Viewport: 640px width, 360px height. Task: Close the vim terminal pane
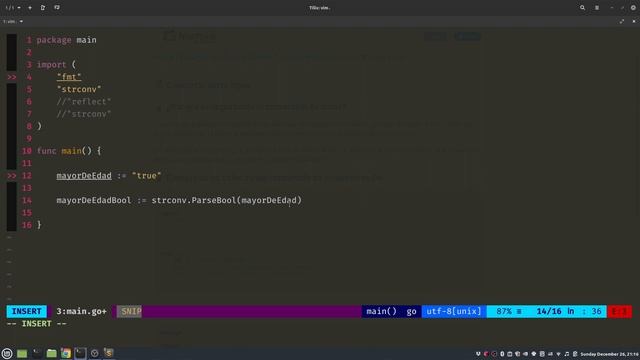[634, 21]
